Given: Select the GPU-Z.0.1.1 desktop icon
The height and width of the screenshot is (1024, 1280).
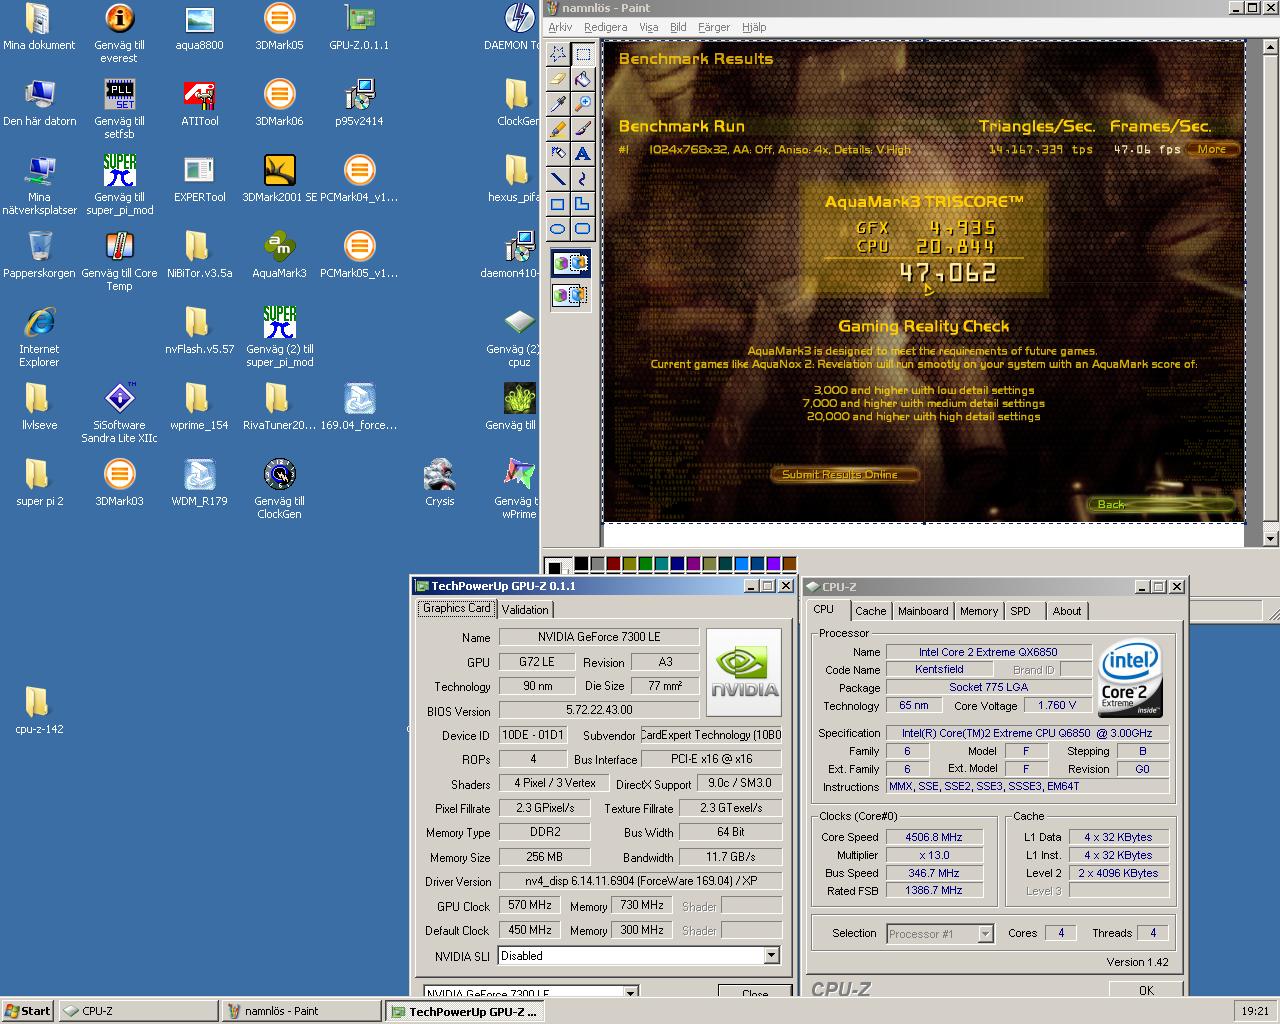Looking at the screenshot, I should (x=359, y=26).
